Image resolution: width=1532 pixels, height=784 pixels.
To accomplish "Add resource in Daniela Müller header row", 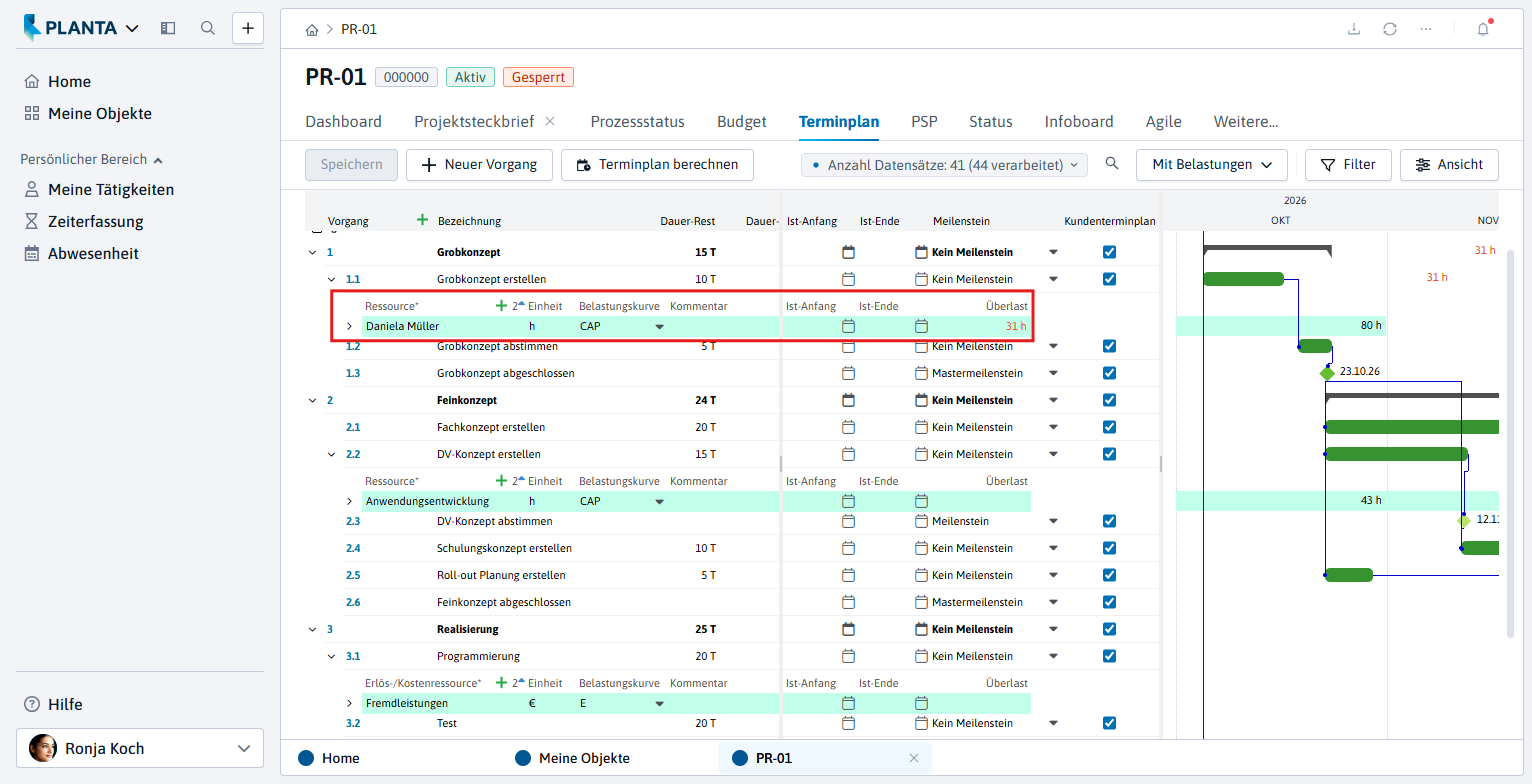I will (x=502, y=306).
